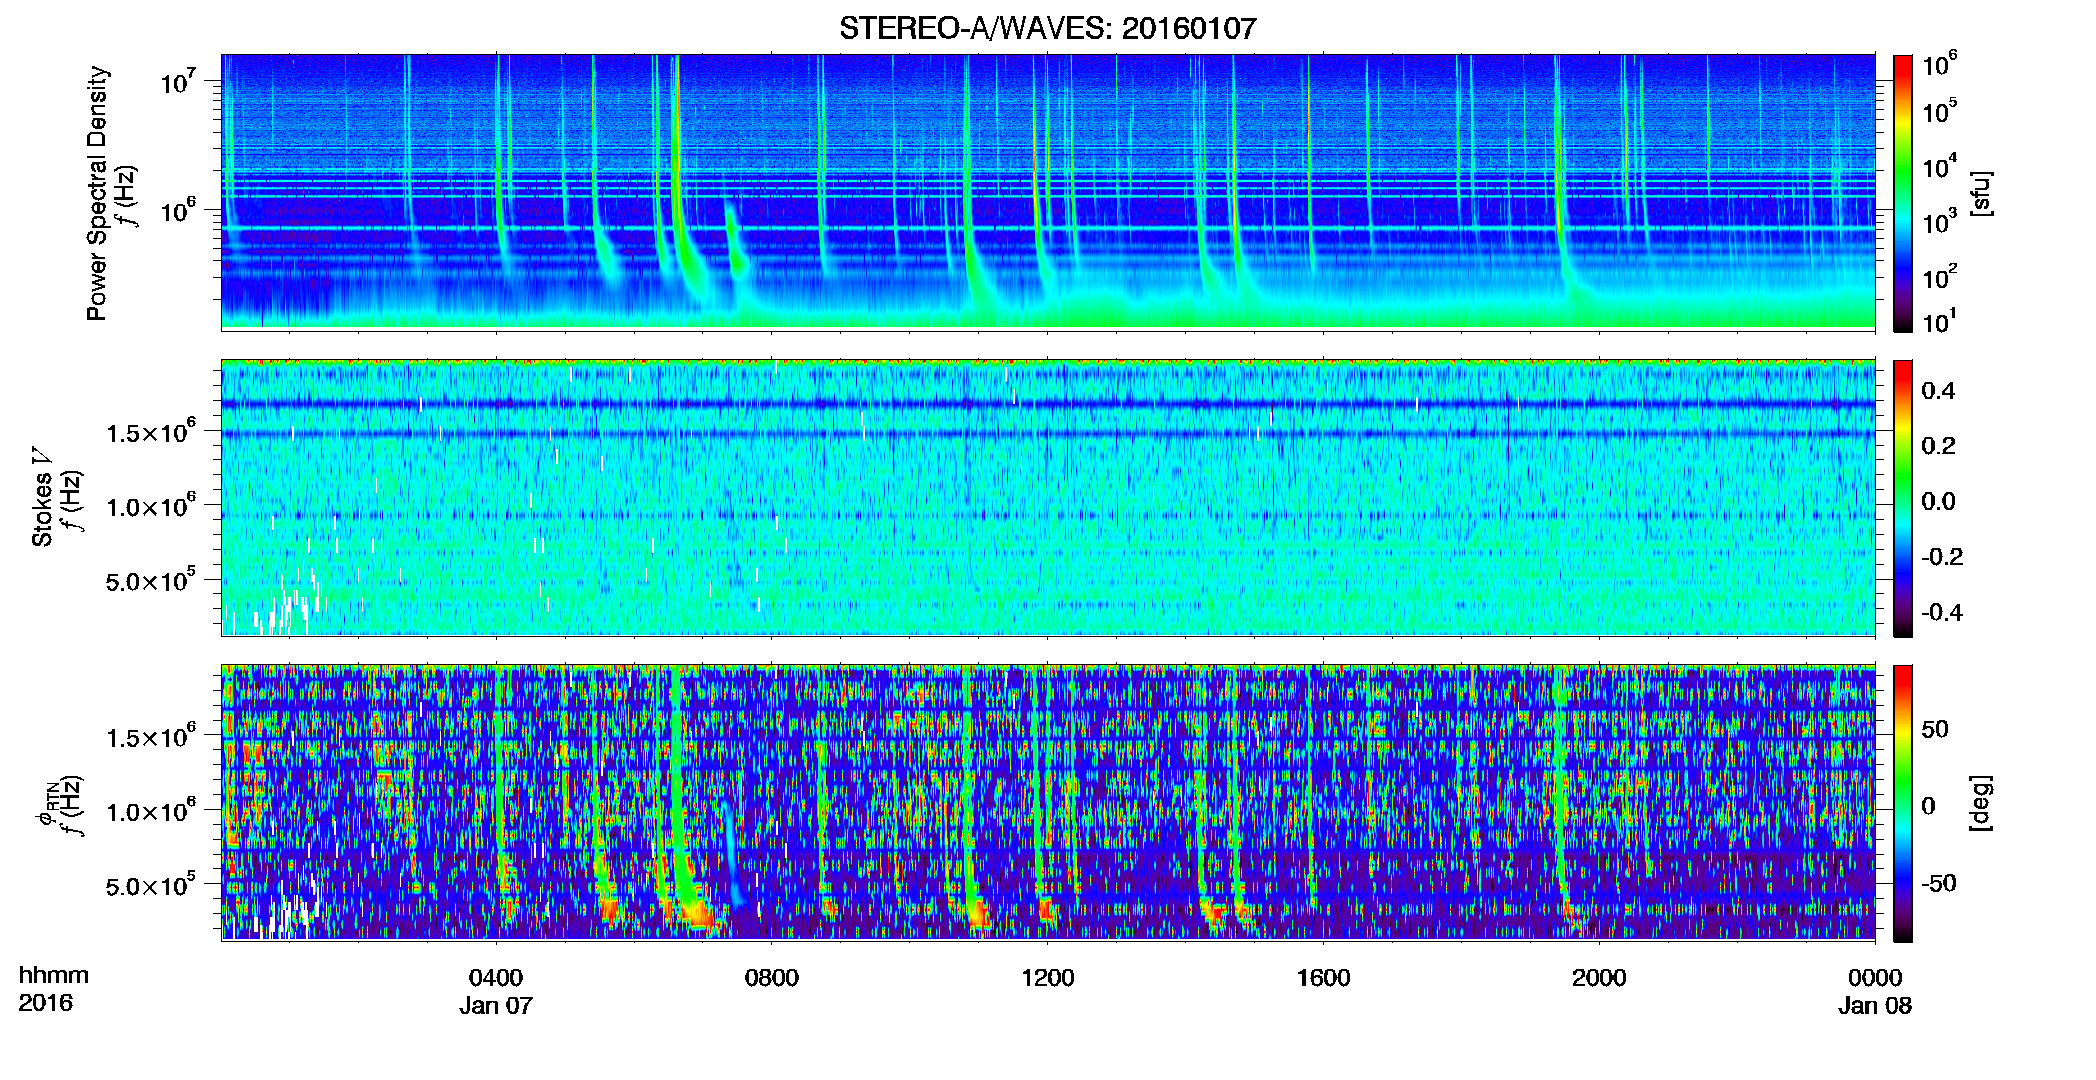The image size is (2096, 1080).
Task: Click the "2016" year label
Action: tap(45, 1003)
